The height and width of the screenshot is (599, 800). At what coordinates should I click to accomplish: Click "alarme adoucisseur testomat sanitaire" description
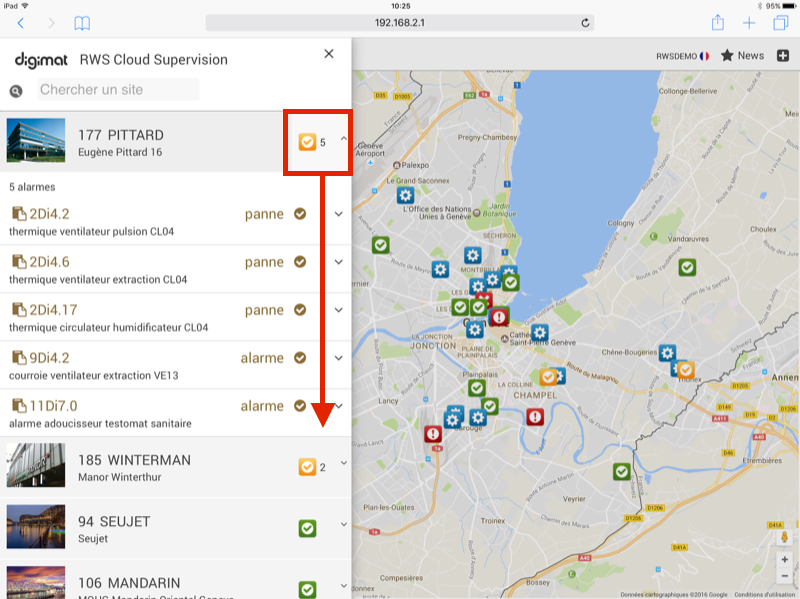100,423
